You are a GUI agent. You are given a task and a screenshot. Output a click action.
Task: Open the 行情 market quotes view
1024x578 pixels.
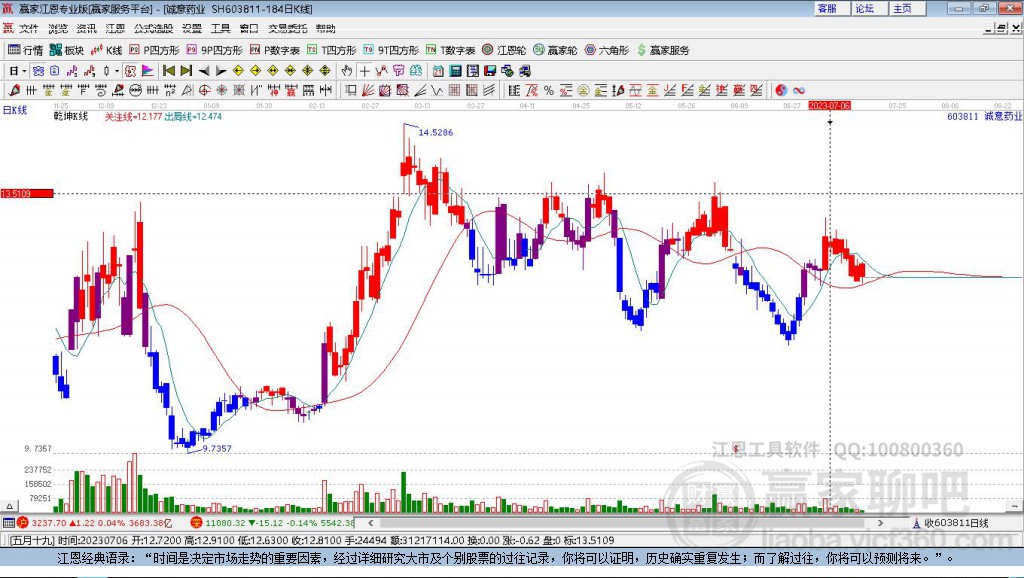(25, 50)
